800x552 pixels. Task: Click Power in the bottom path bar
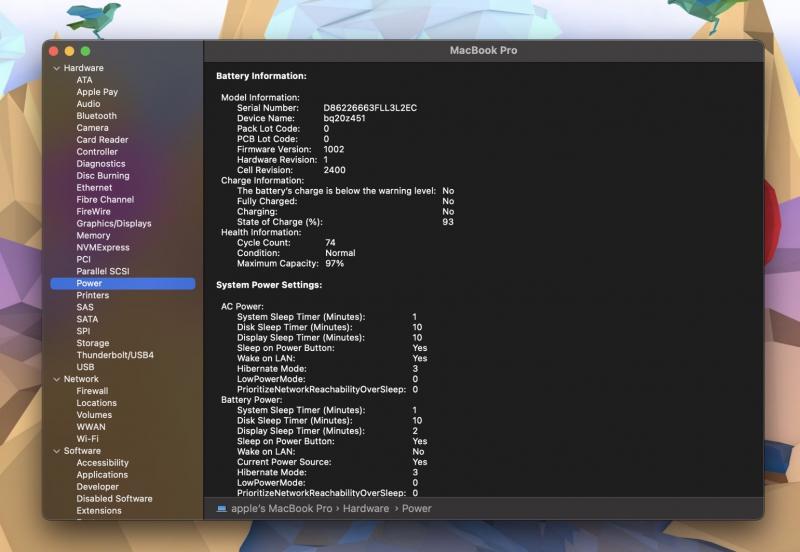click(417, 509)
